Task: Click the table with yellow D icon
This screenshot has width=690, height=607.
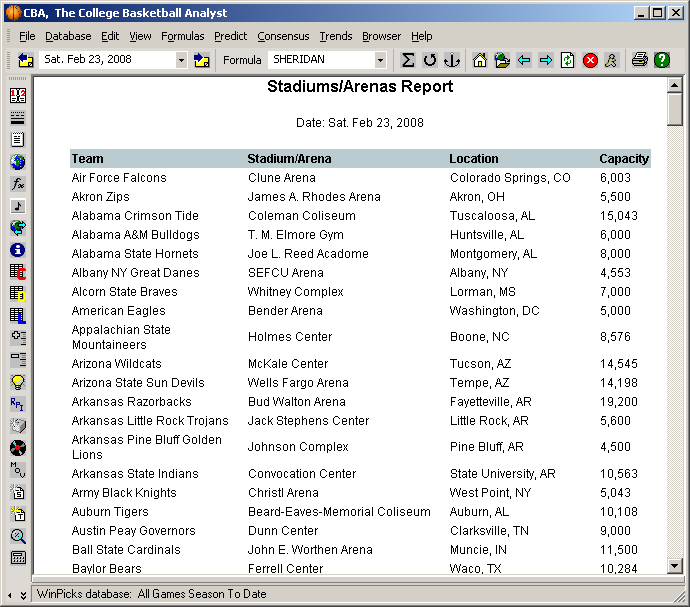Action: point(18,294)
